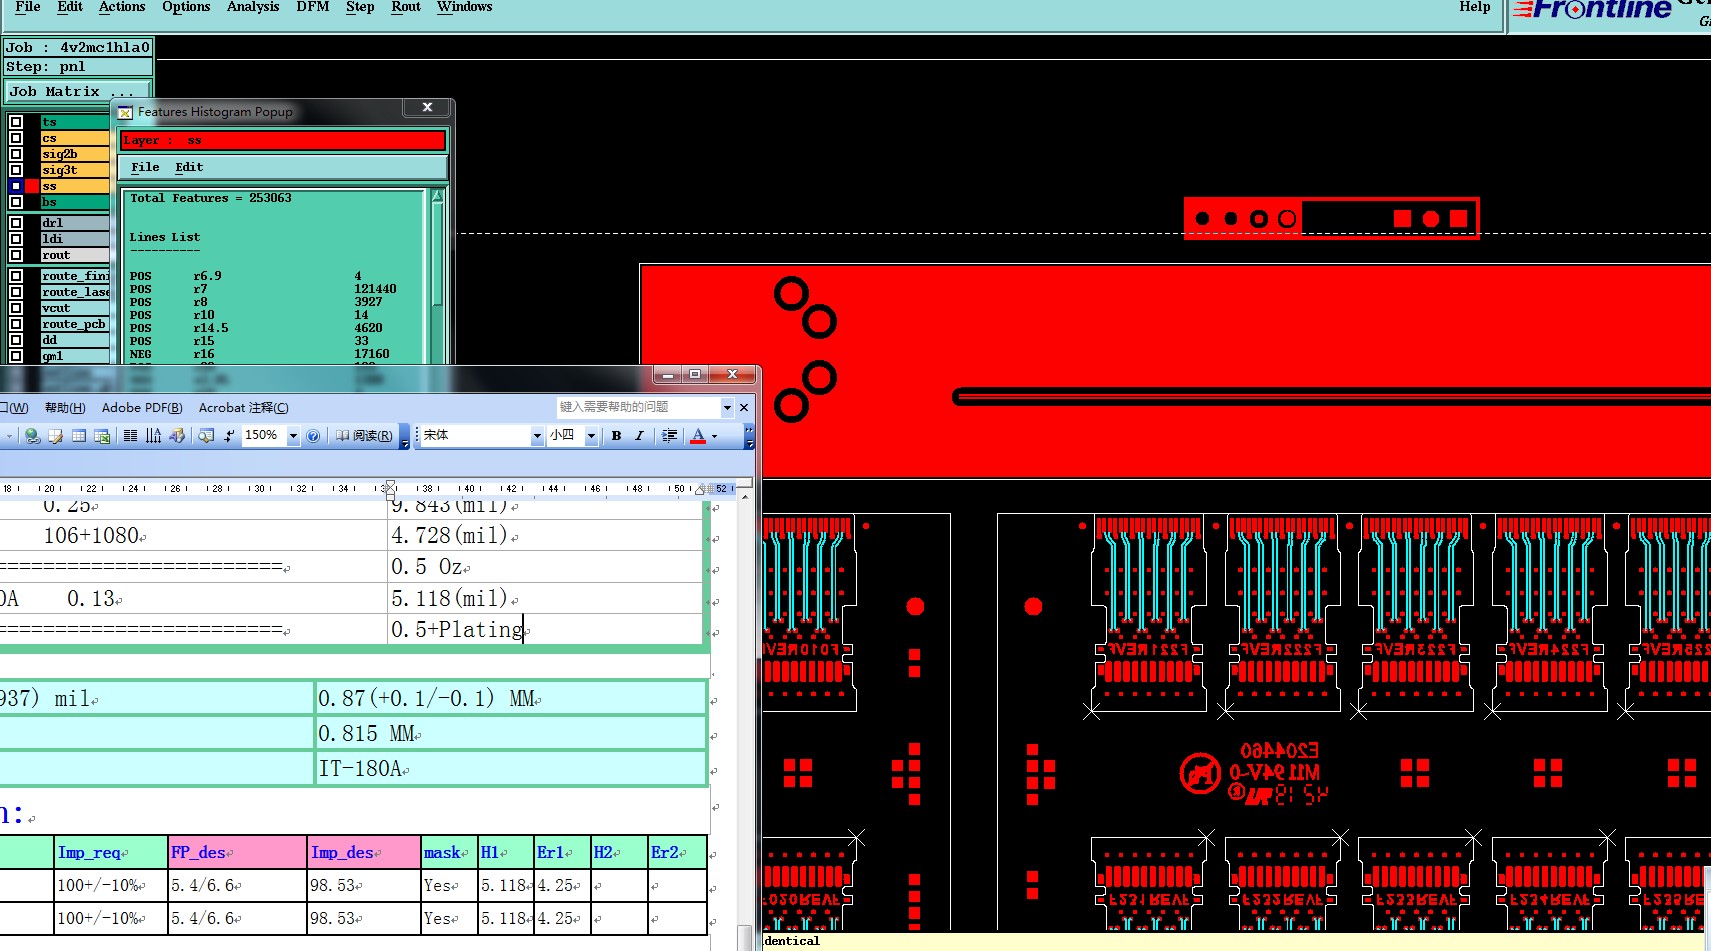Close the Features Histogram Popup
The image size is (1711, 951).
427,107
